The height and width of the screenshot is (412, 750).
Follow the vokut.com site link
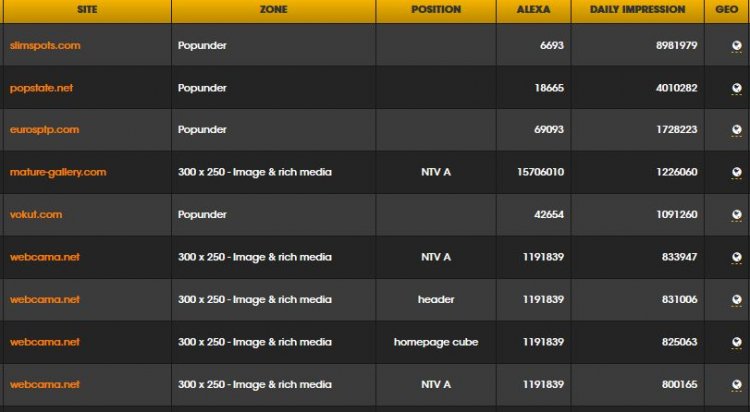pos(36,214)
